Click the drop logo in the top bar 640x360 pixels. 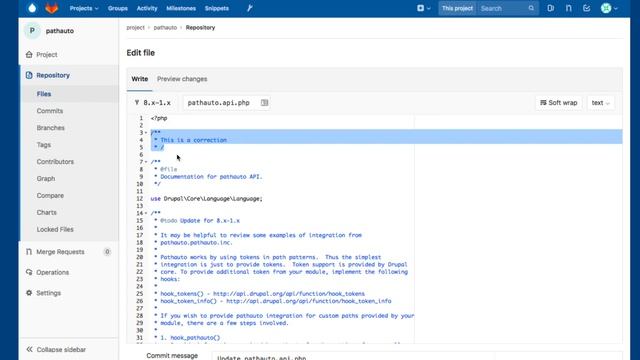coord(32,8)
